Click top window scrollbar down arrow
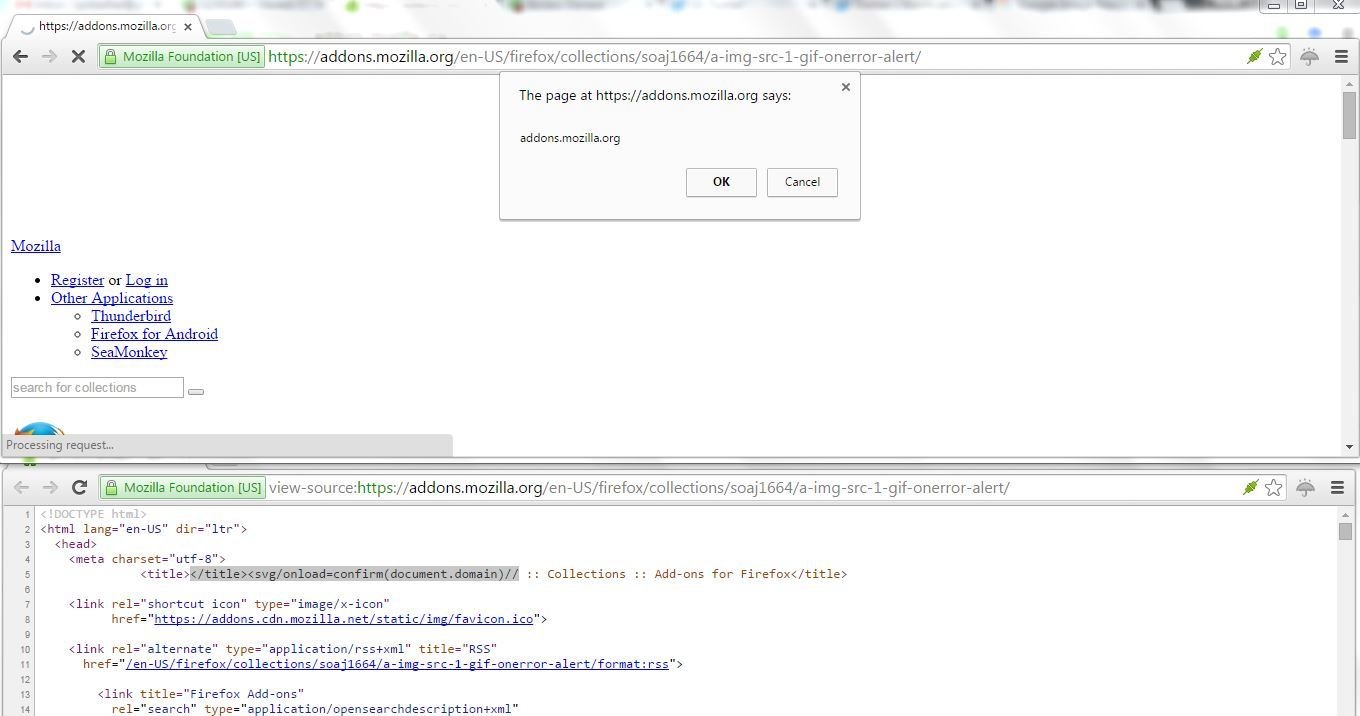This screenshot has height=716, width=1360. click(x=1349, y=447)
